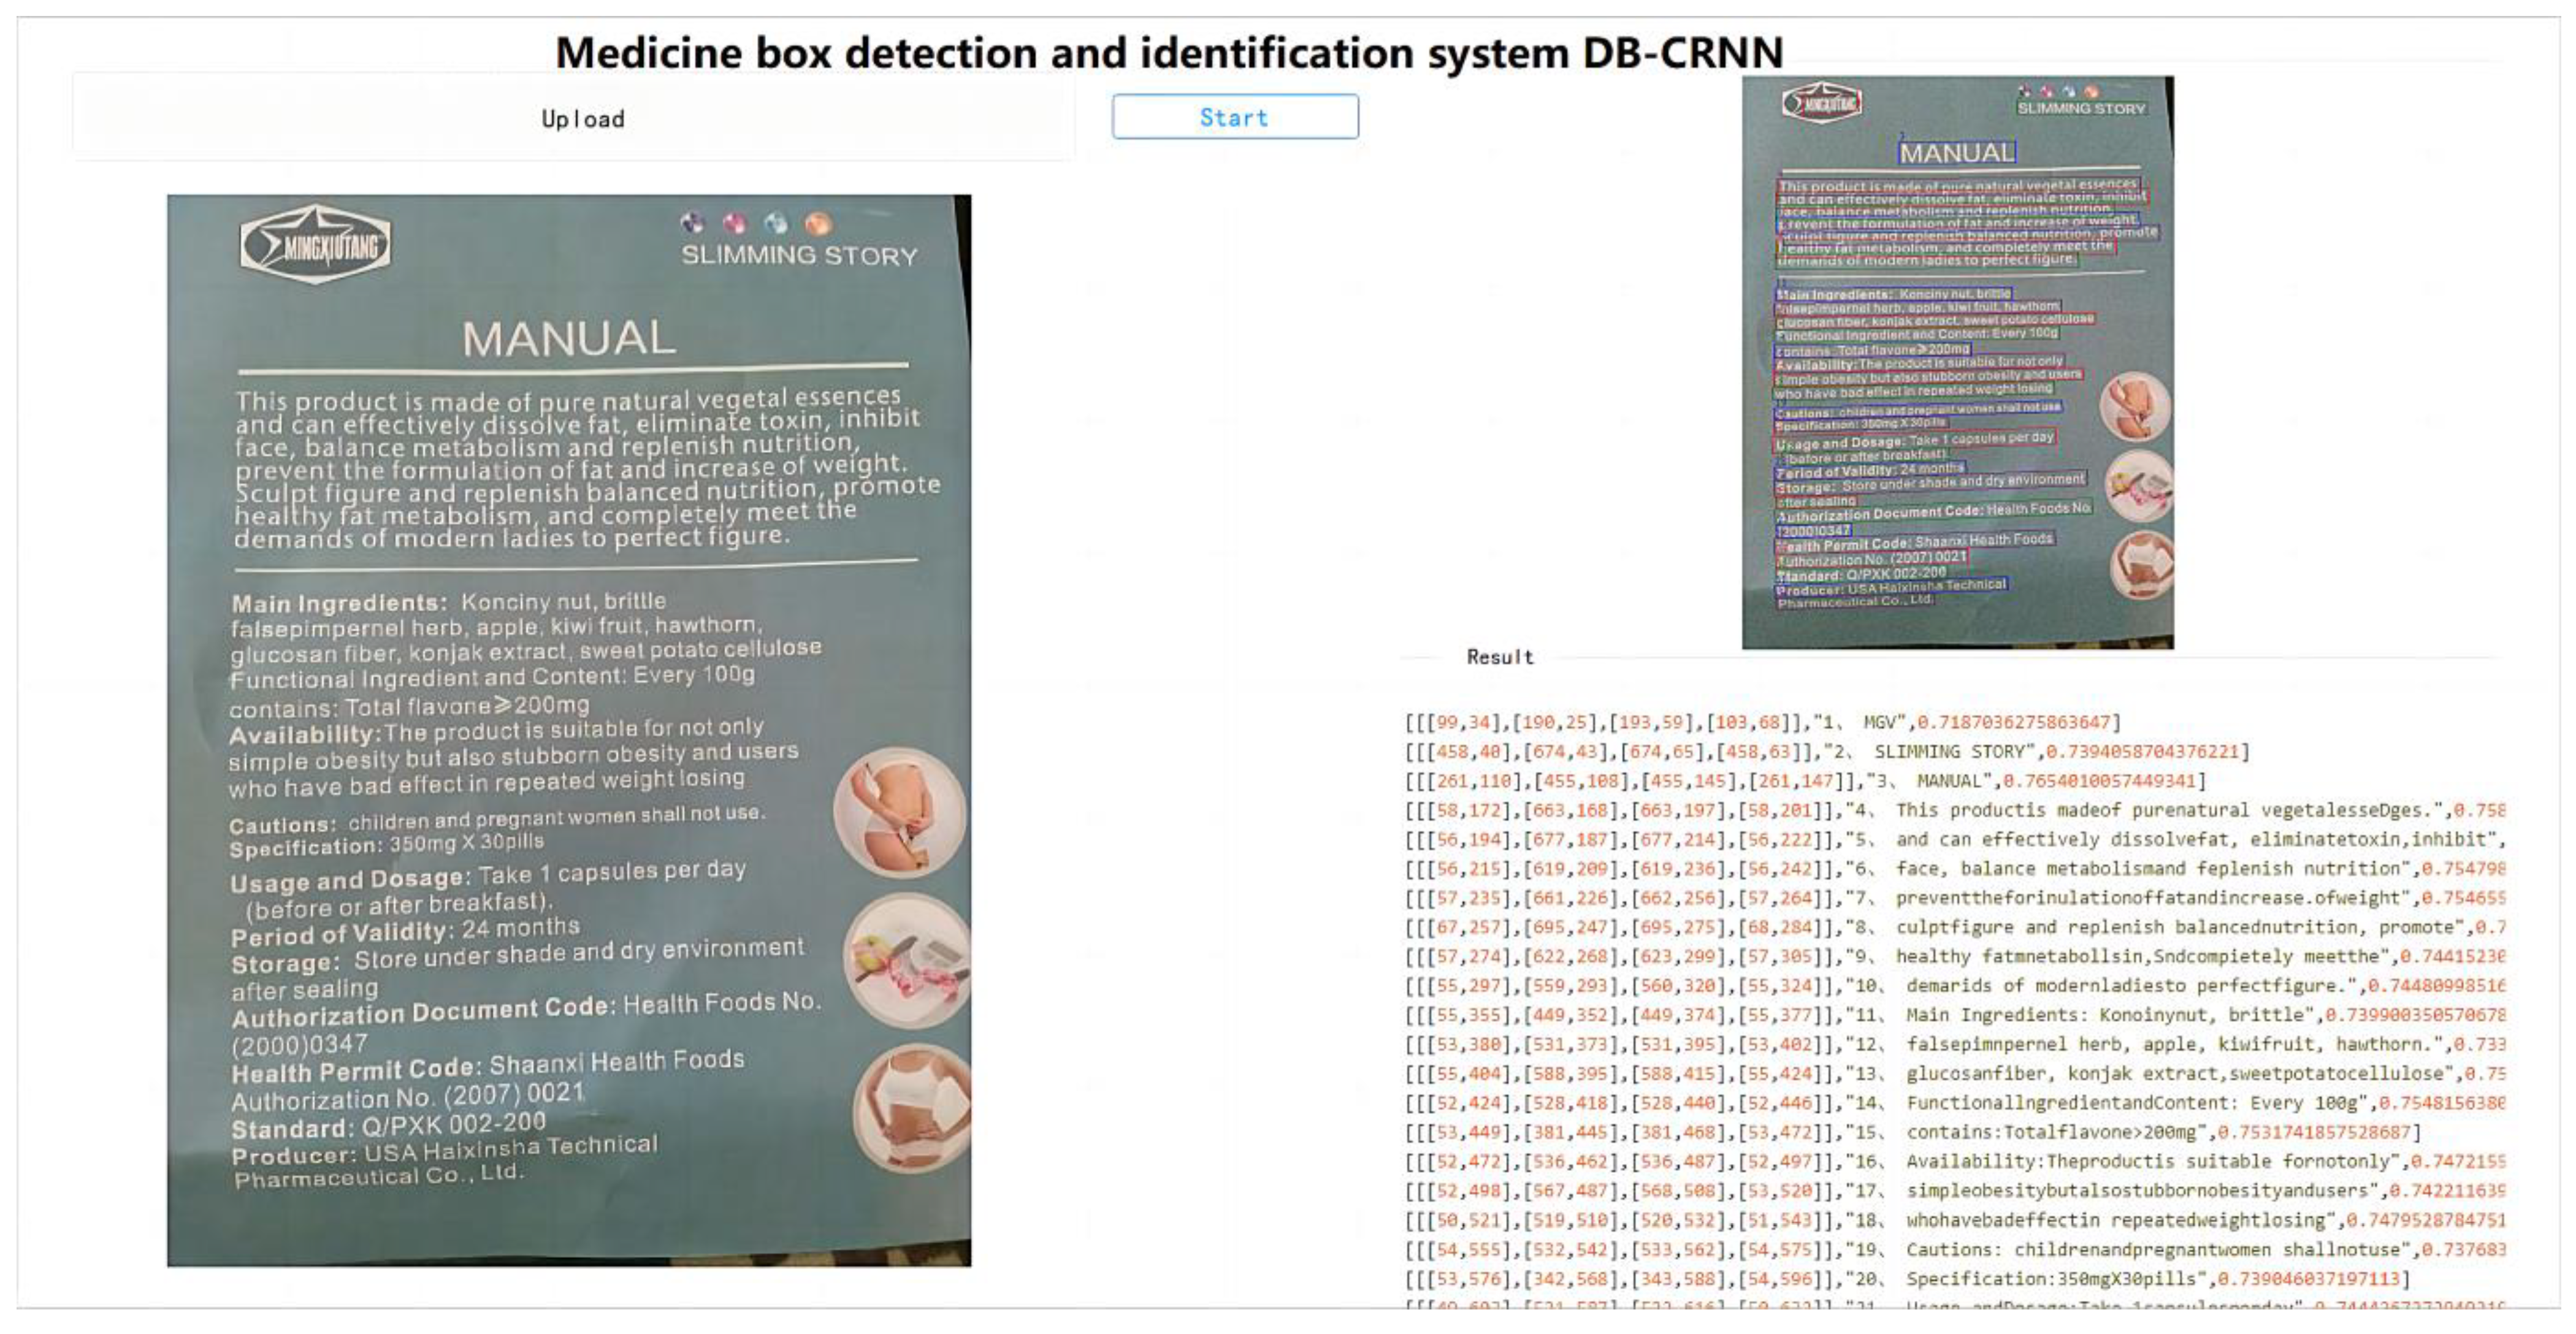Click the page title Medicine box detection

[1168, 52]
